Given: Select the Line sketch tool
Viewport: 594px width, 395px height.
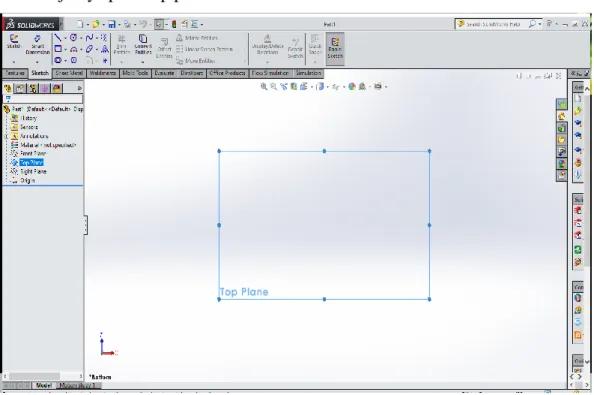Looking at the screenshot, I should (x=58, y=37).
